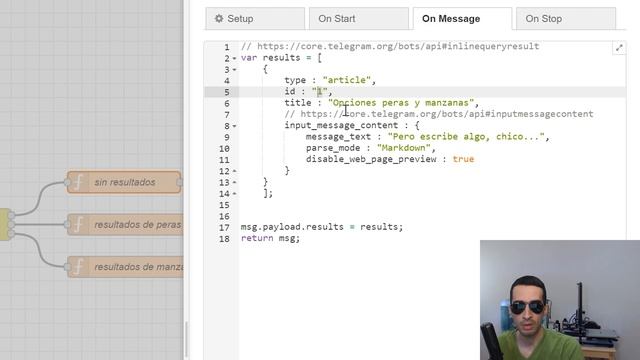The width and height of the screenshot is (640, 360).
Task: Click the text "article" on line 4
Action: (347, 80)
